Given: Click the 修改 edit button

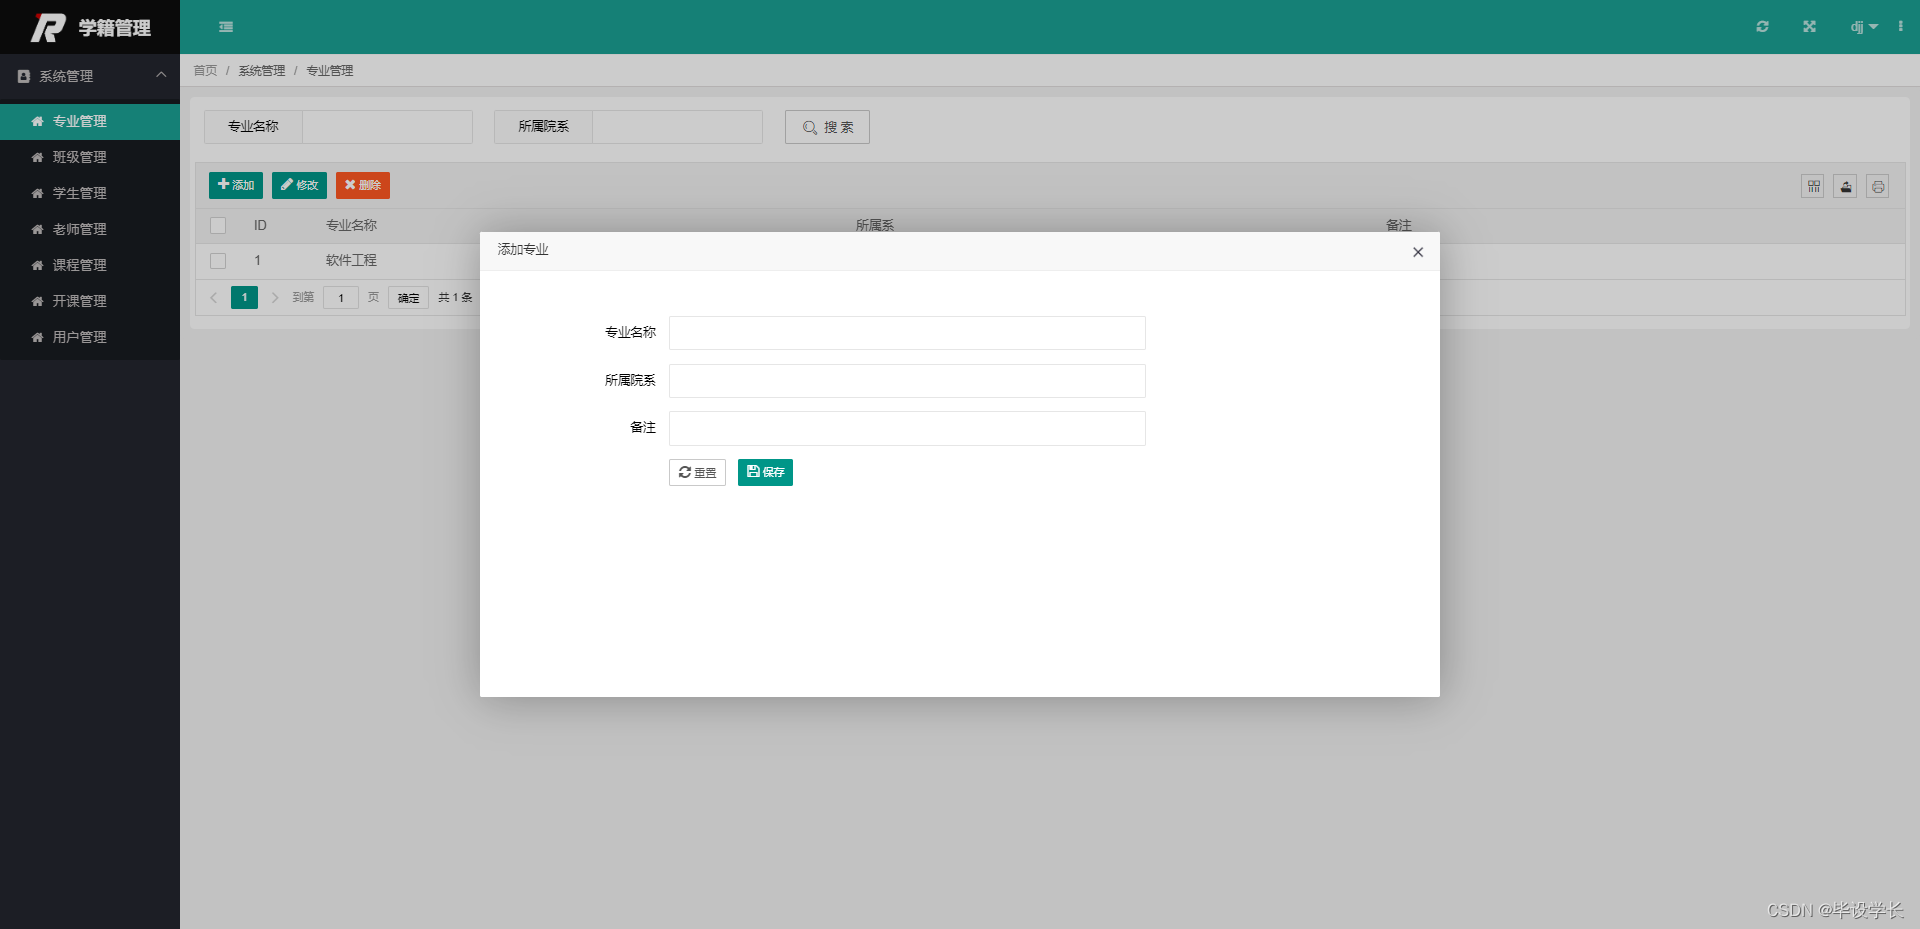Looking at the screenshot, I should point(299,185).
